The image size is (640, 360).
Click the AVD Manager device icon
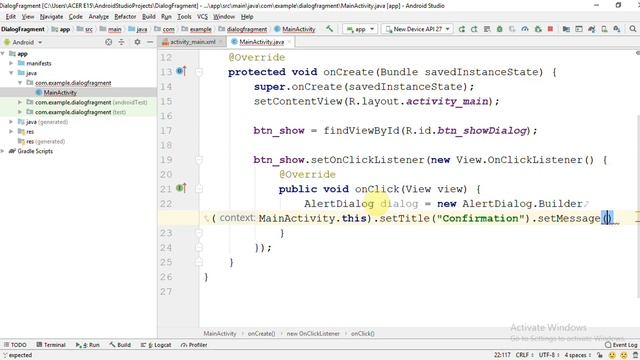604,29
